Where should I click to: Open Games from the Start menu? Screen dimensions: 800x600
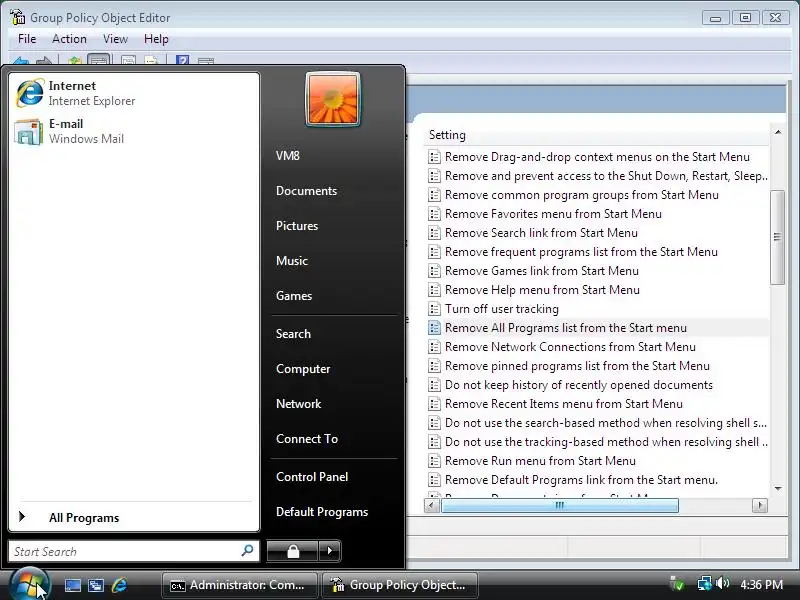click(294, 296)
